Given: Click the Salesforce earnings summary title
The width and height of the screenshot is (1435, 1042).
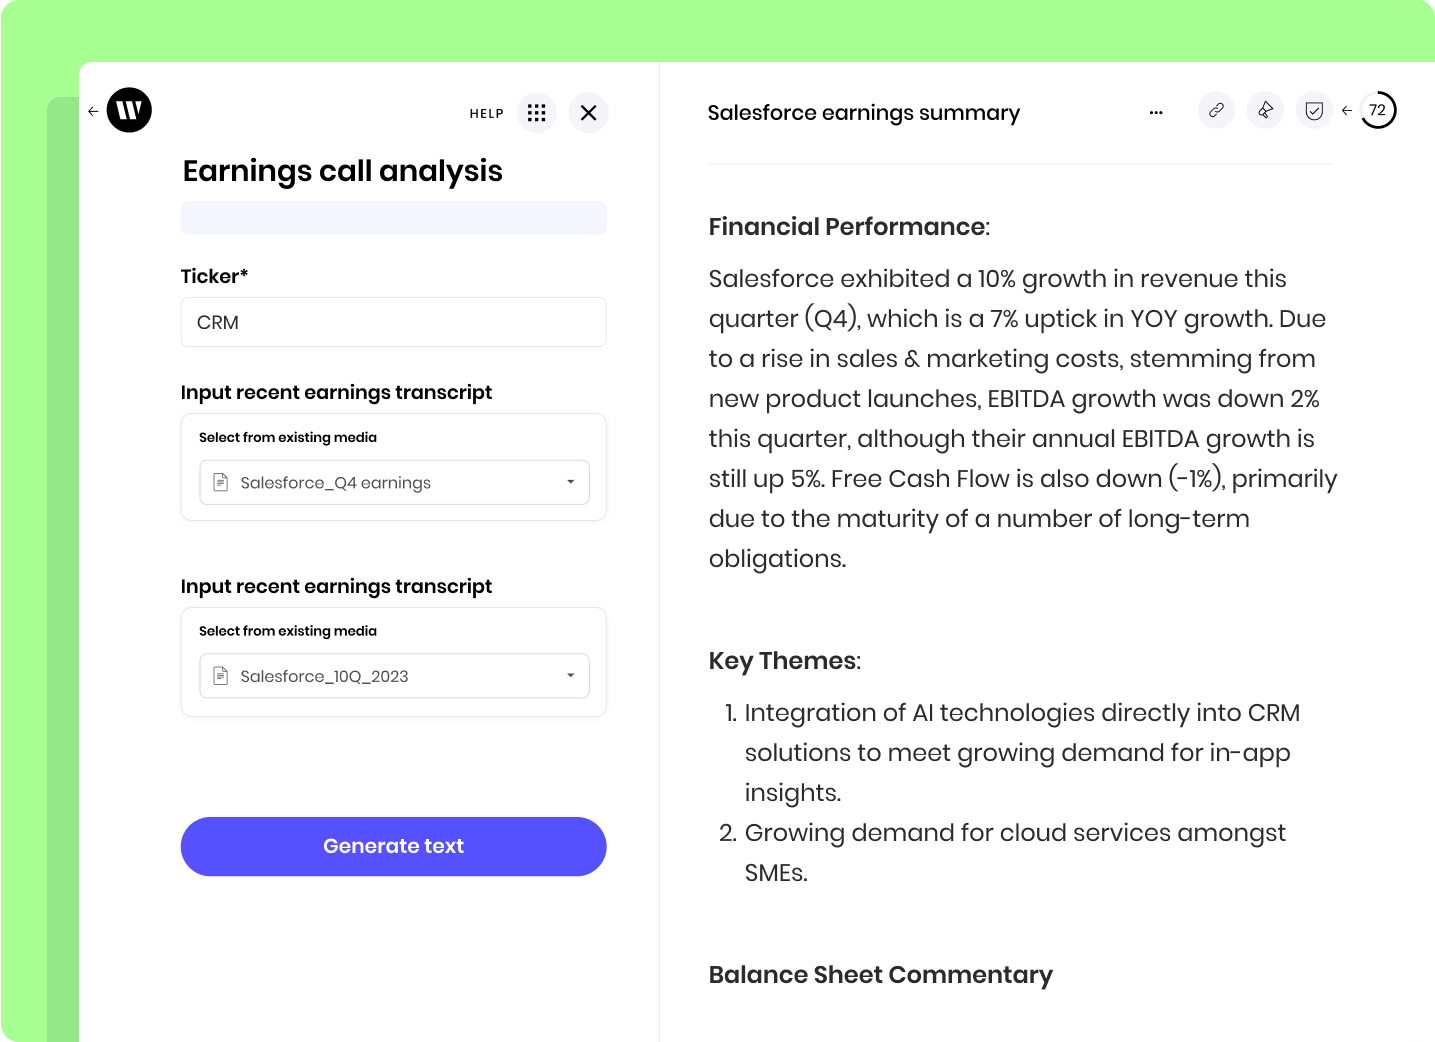Looking at the screenshot, I should [863, 112].
